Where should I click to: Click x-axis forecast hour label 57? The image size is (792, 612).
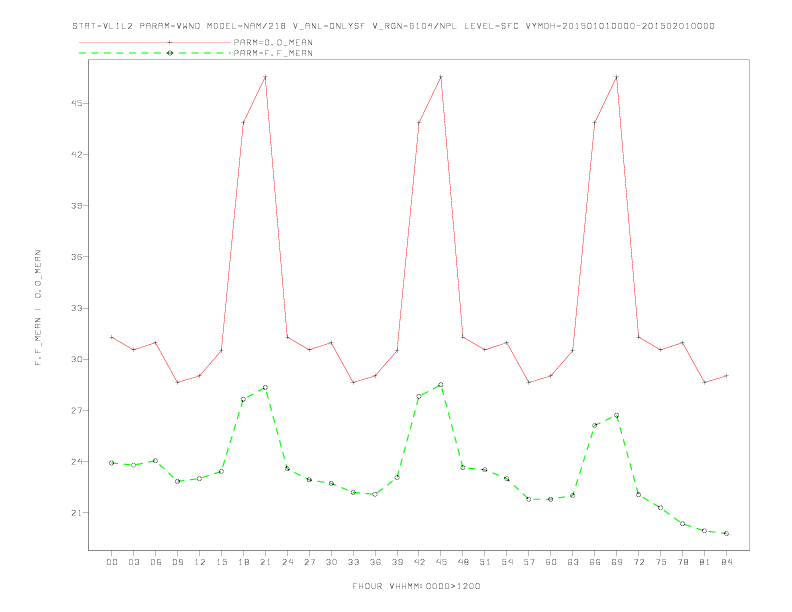click(529, 562)
